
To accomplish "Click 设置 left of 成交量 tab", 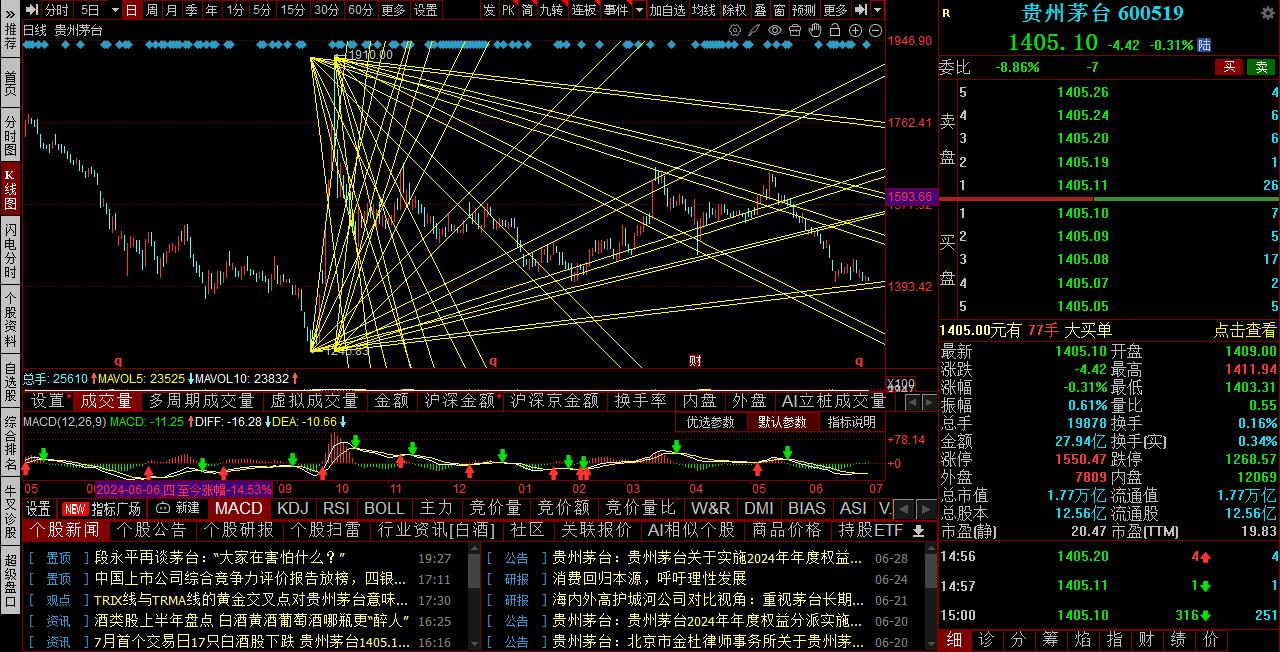I will [47, 400].
